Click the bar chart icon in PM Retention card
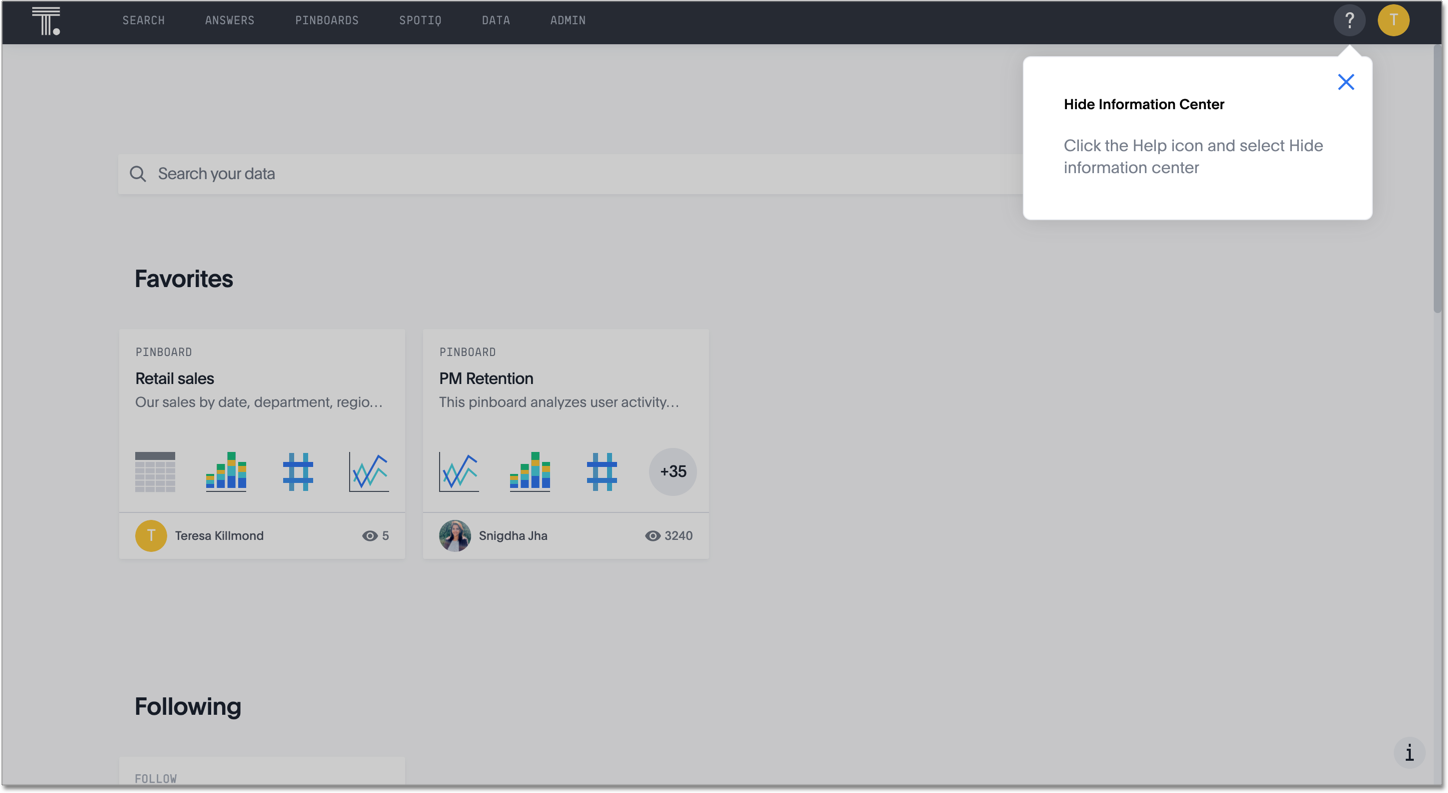Screen dimensions: 1448x793 530,472
